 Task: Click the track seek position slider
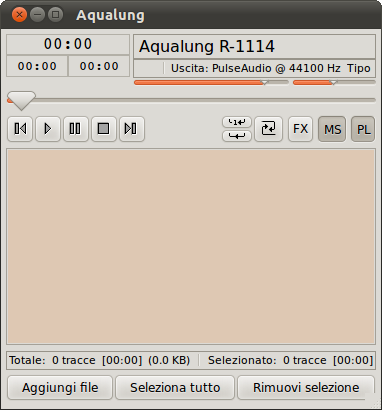[x=191, y=100]
